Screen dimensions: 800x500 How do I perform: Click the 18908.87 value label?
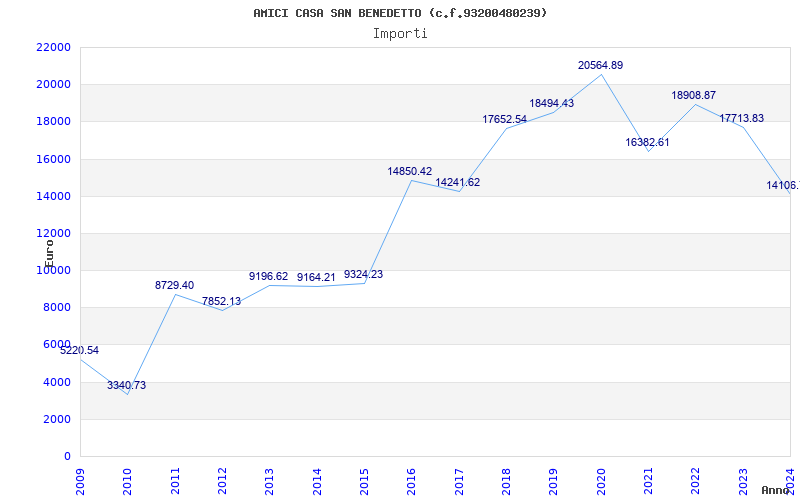(x=693, y=95)
